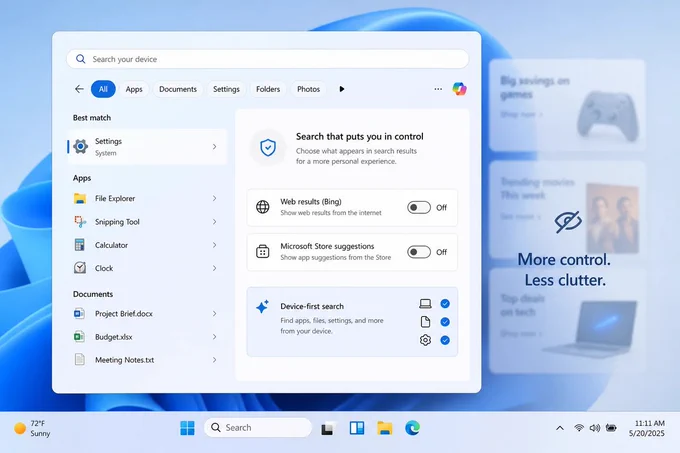Image resolution: width=680 pixels, height=453 pixels.
Task: Uncheck the laptop apps checkbox
Action: pyautogui.click(x=445, y=303)
